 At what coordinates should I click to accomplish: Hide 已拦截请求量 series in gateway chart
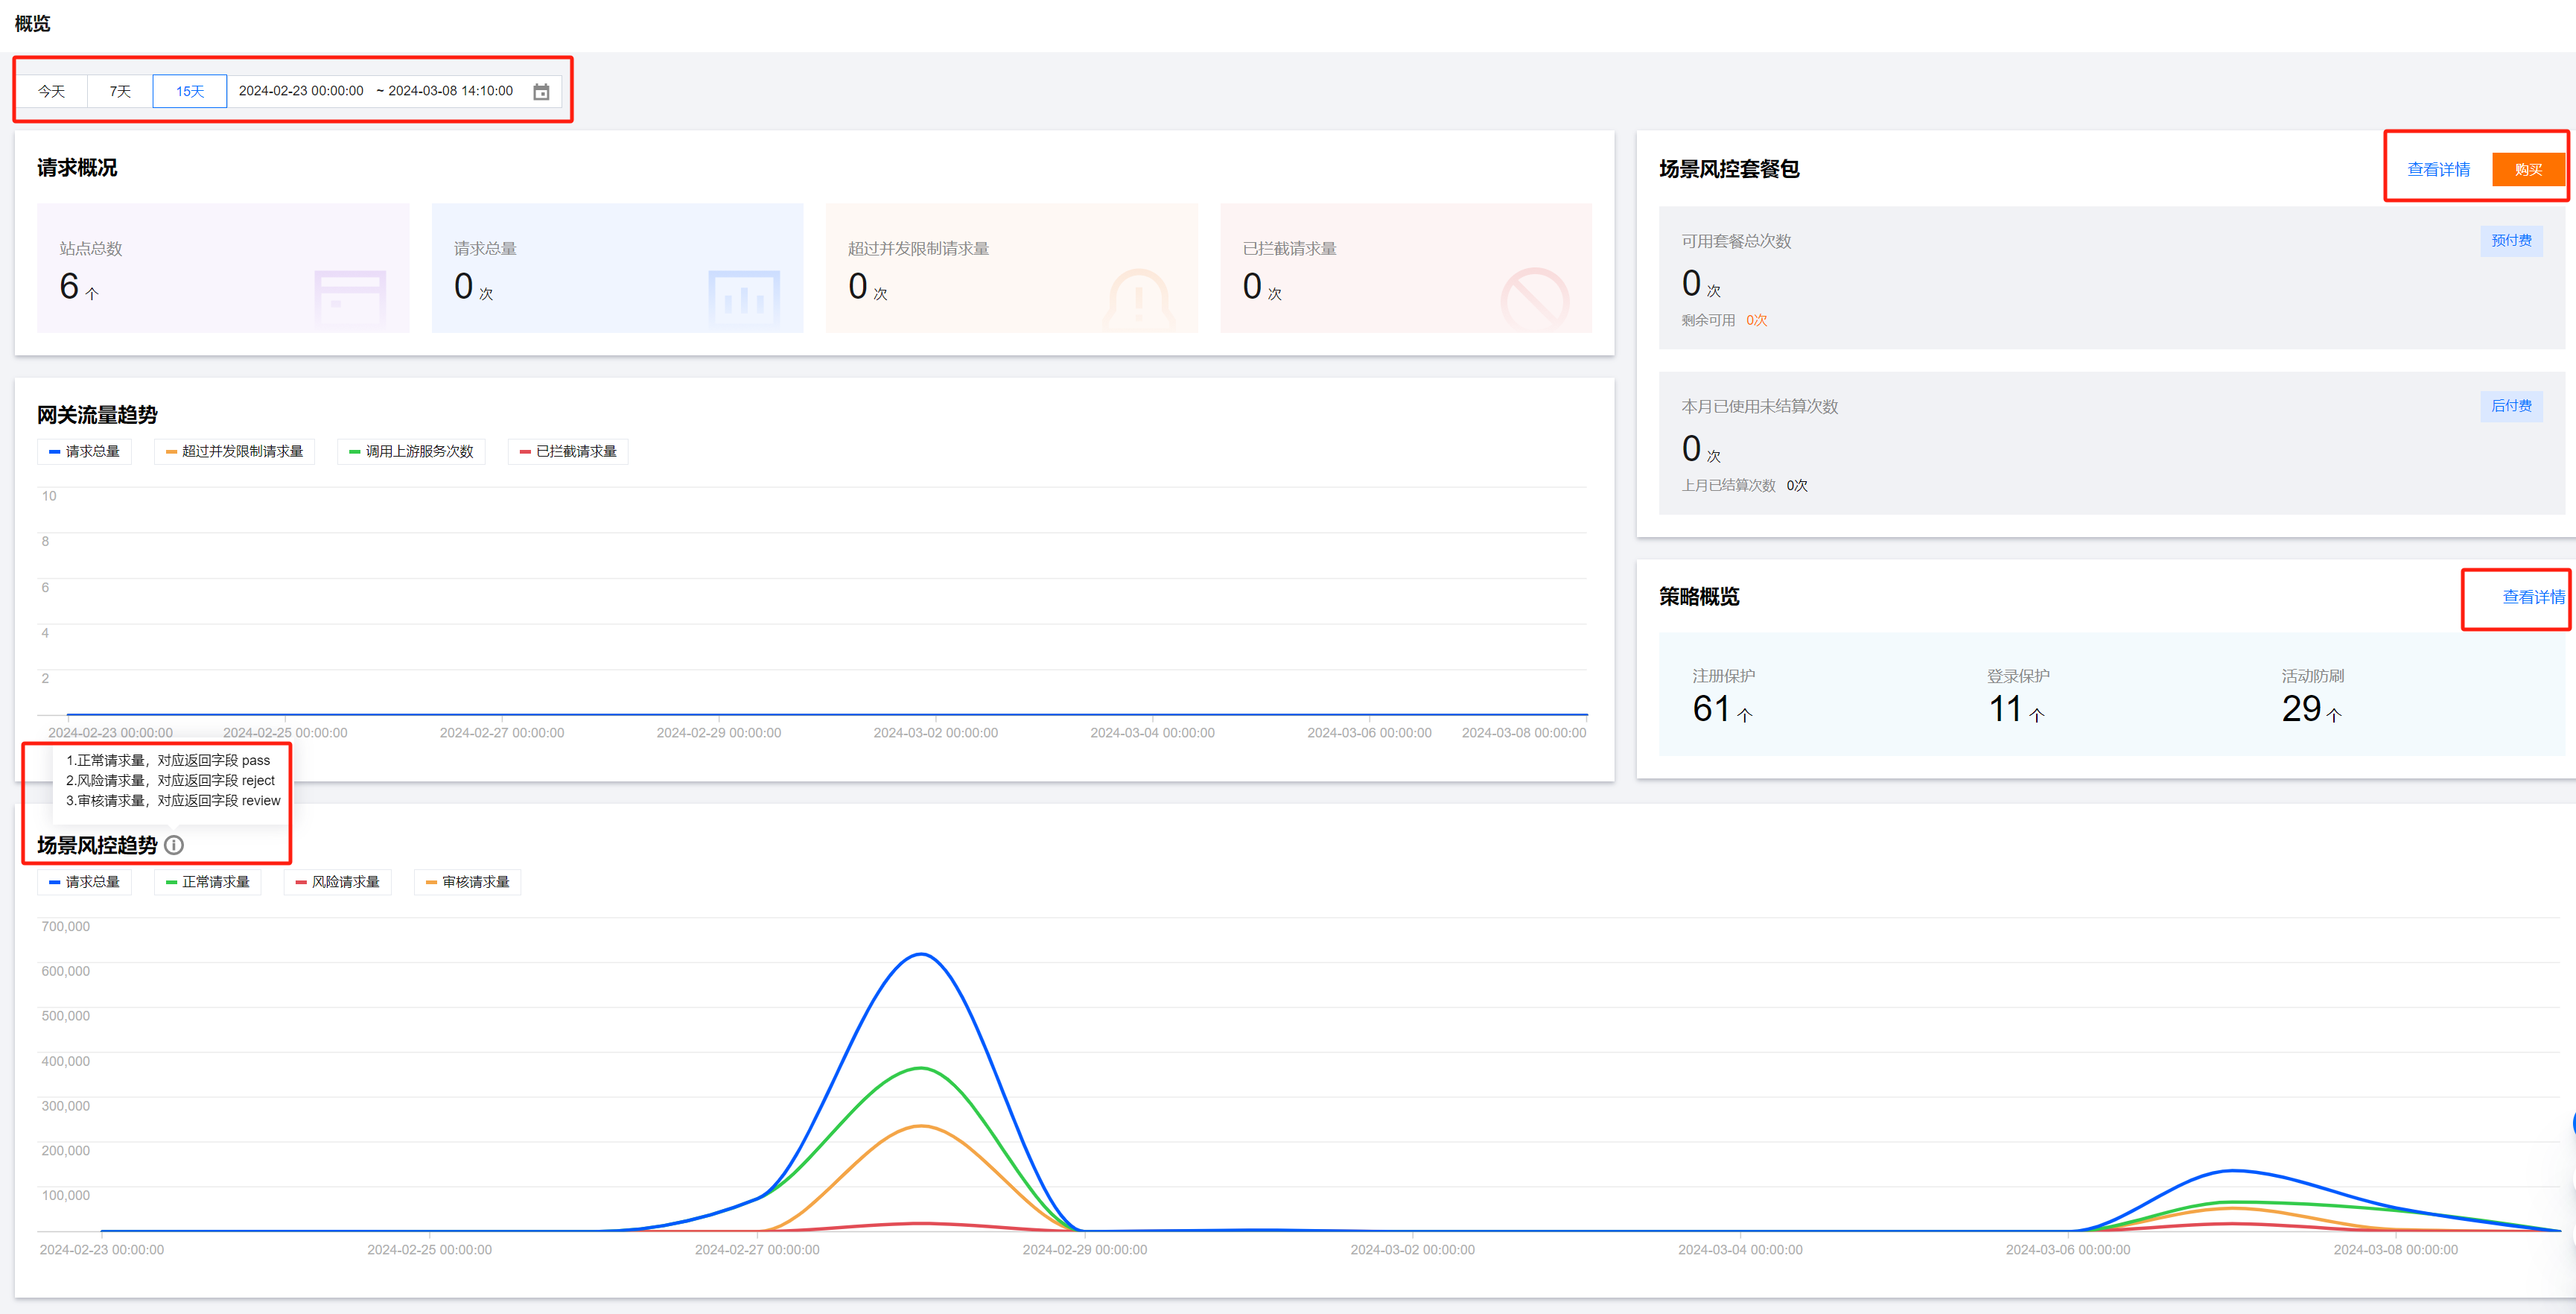(568, 452)
